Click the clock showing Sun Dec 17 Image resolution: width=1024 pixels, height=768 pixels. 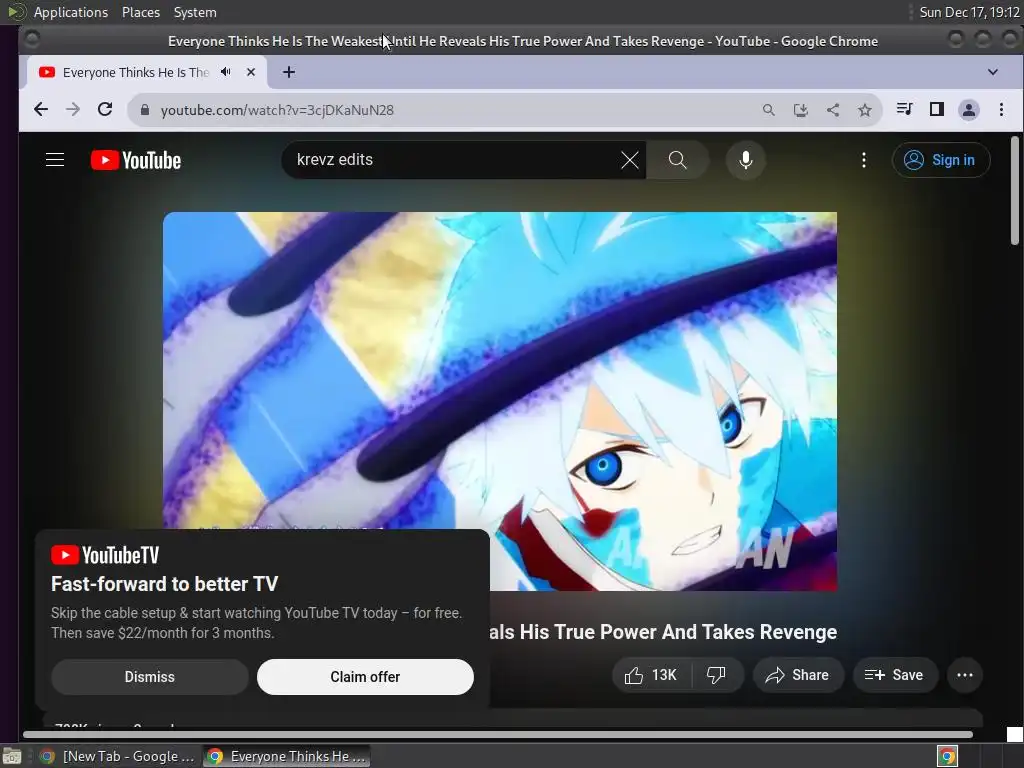point(969,12)
